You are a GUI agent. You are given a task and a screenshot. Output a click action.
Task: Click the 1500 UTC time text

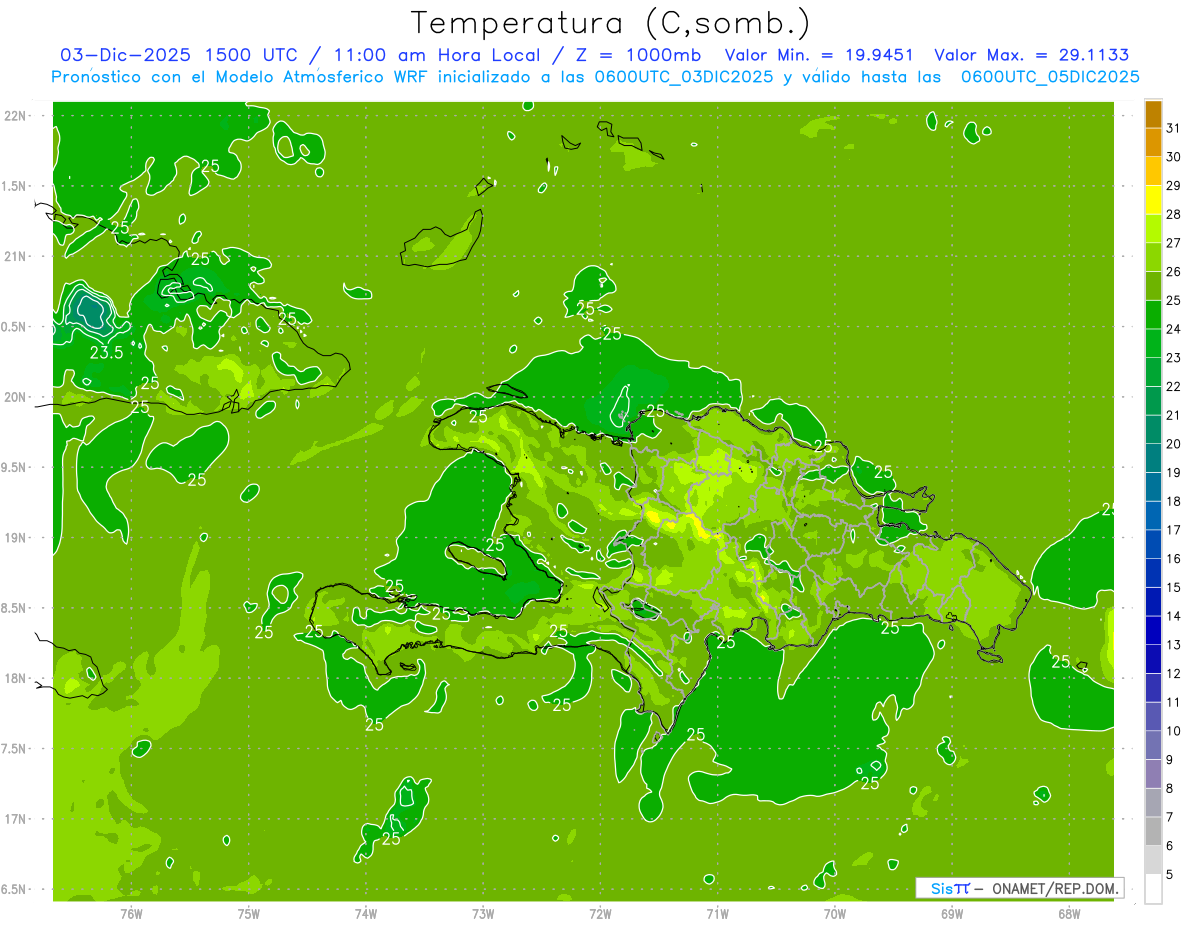tap(252, 55)
